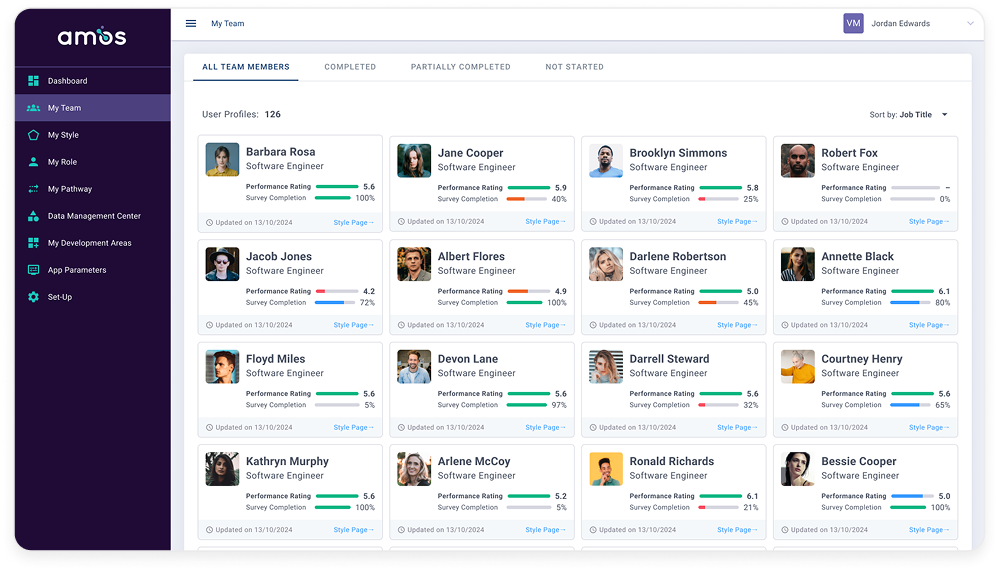Open Set-Up gear icon
Screen dimensions: 999x571
[33, 297]
